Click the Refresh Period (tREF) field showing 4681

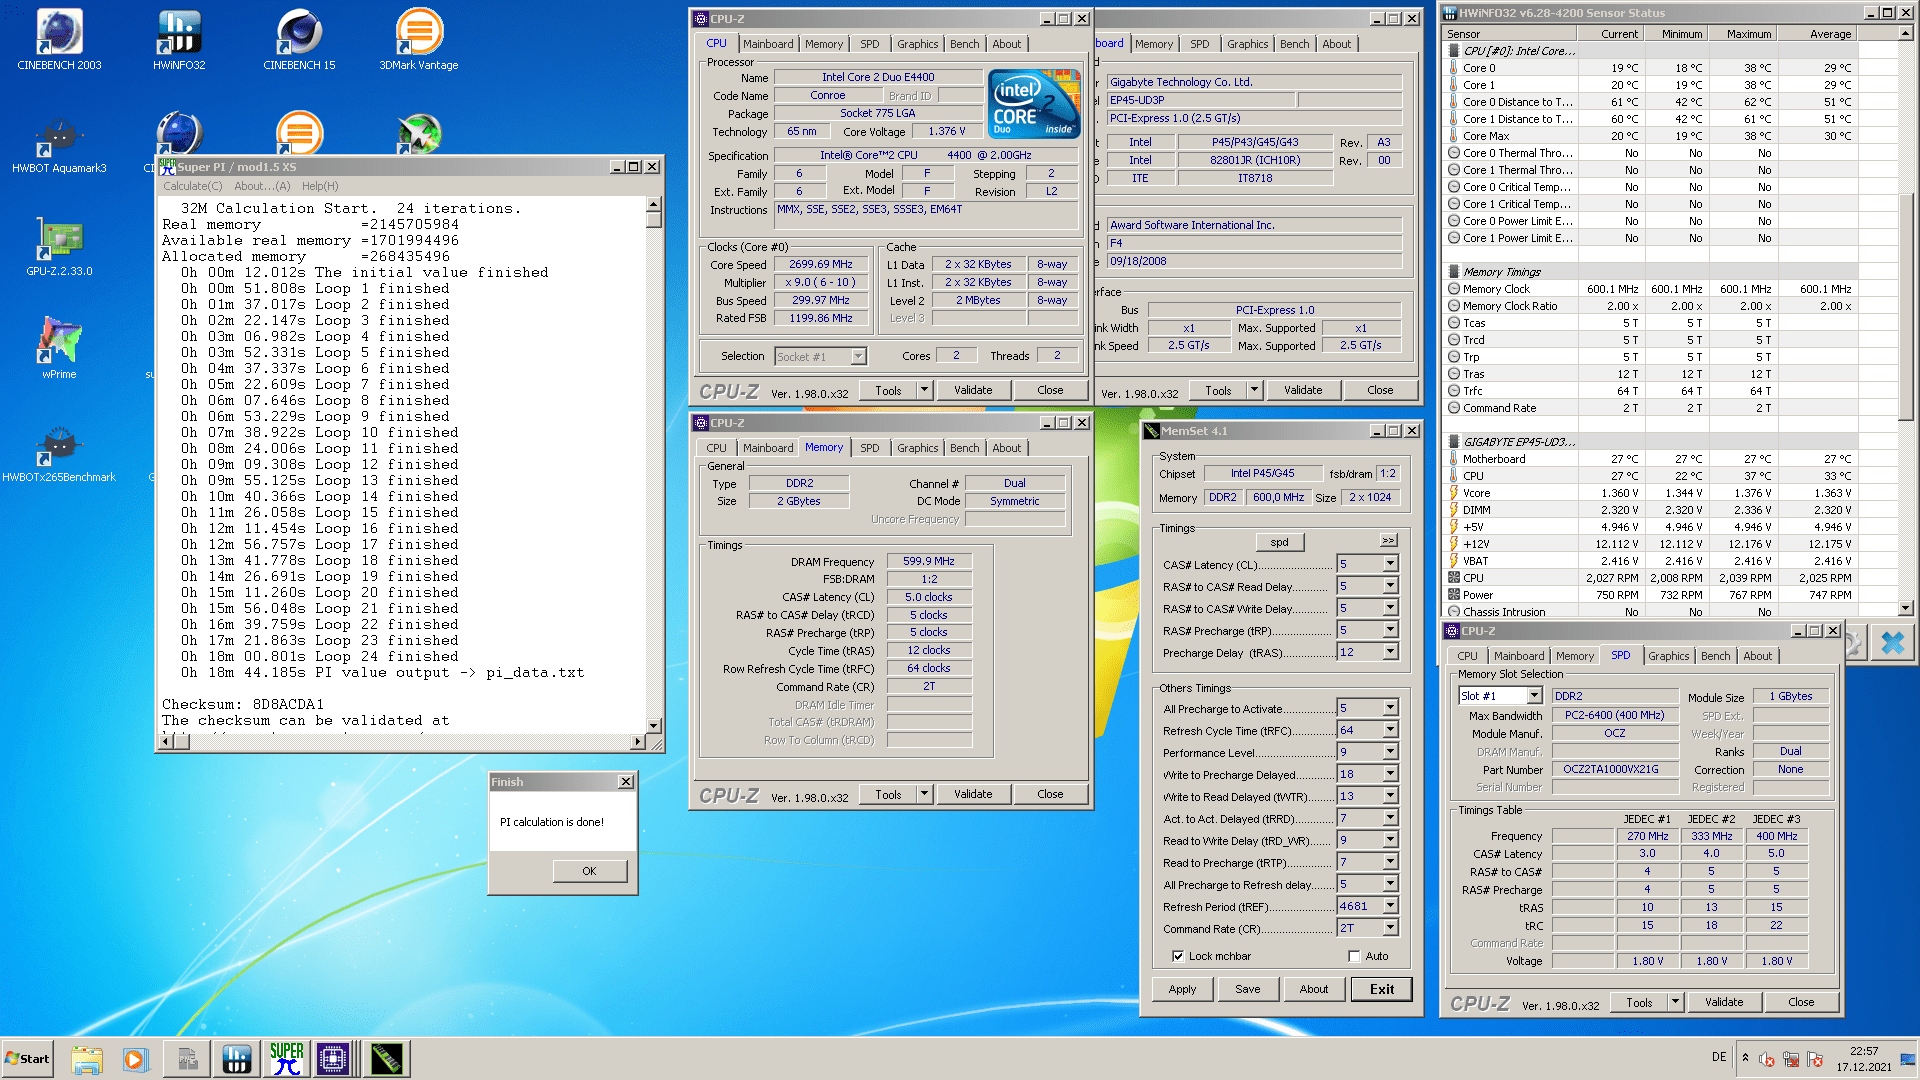pos(1359,906)
